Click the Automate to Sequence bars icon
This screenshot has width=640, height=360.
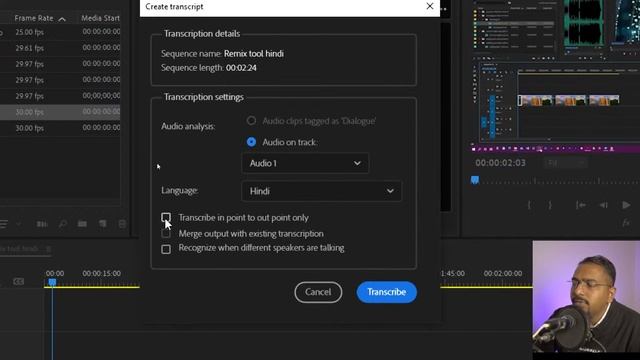click(42, 224)
